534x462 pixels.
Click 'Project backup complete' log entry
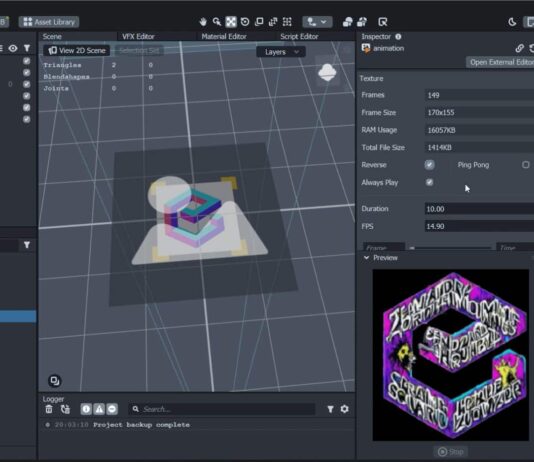point(141,425)
